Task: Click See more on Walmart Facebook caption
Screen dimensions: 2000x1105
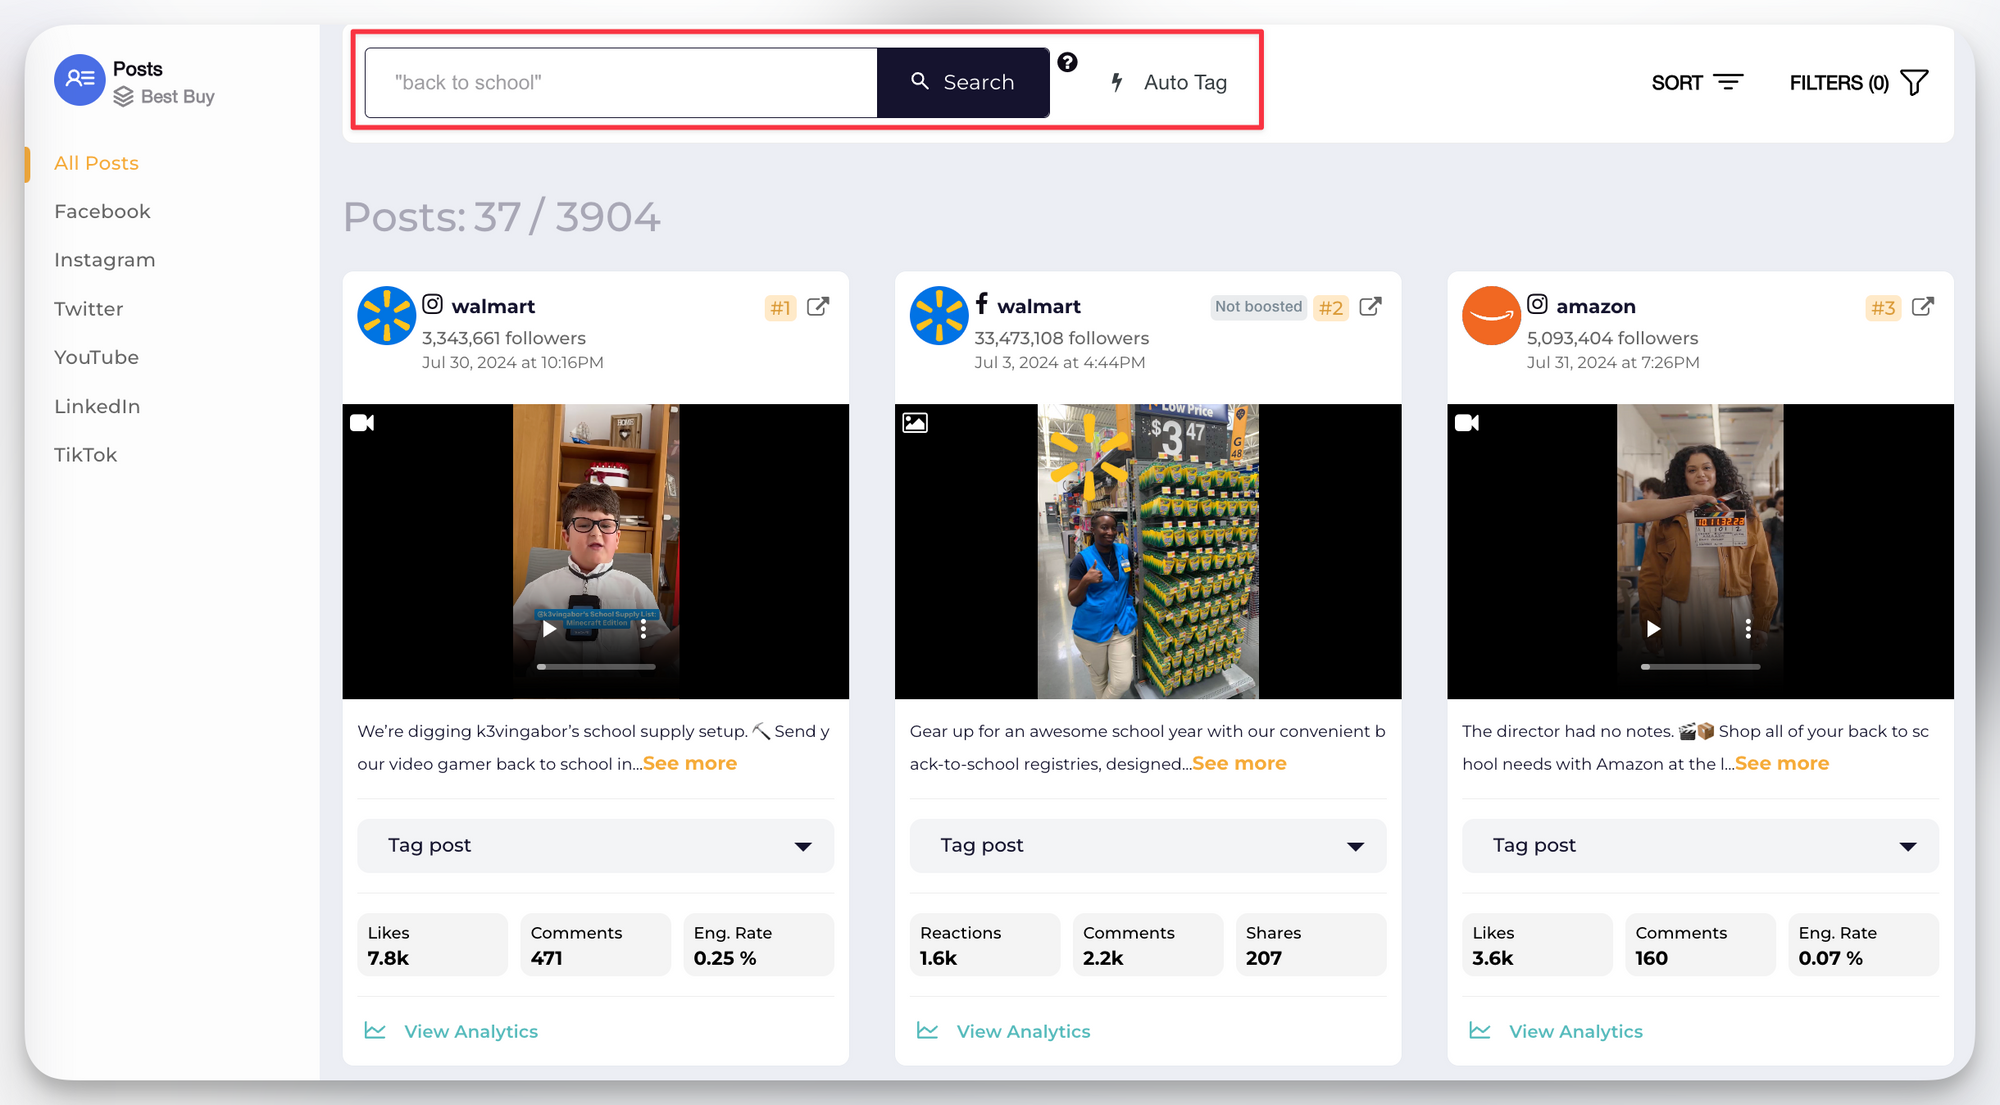Action: click(x=1239, y=763)
